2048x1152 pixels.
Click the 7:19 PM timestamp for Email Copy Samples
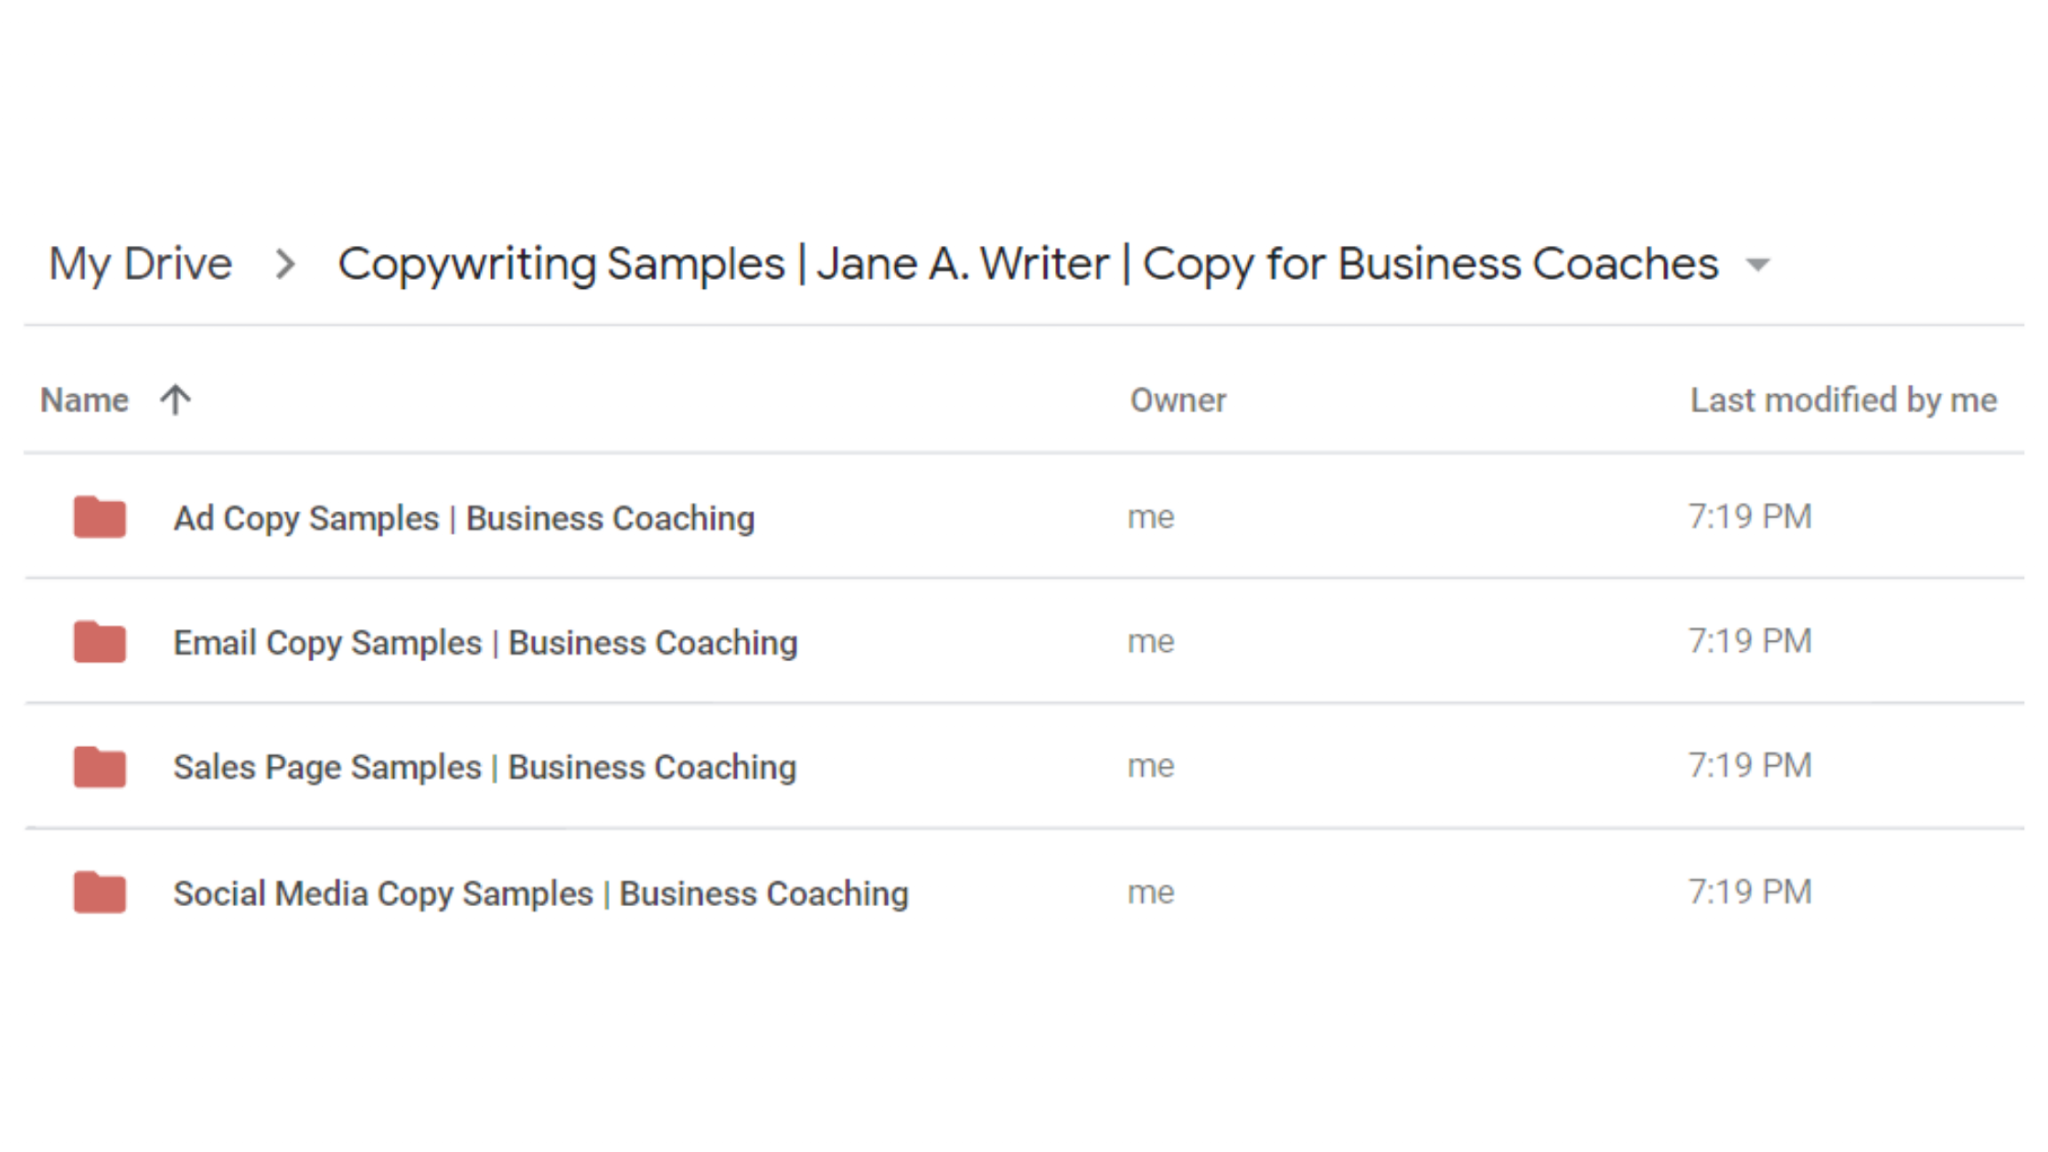coord(1750,642)
